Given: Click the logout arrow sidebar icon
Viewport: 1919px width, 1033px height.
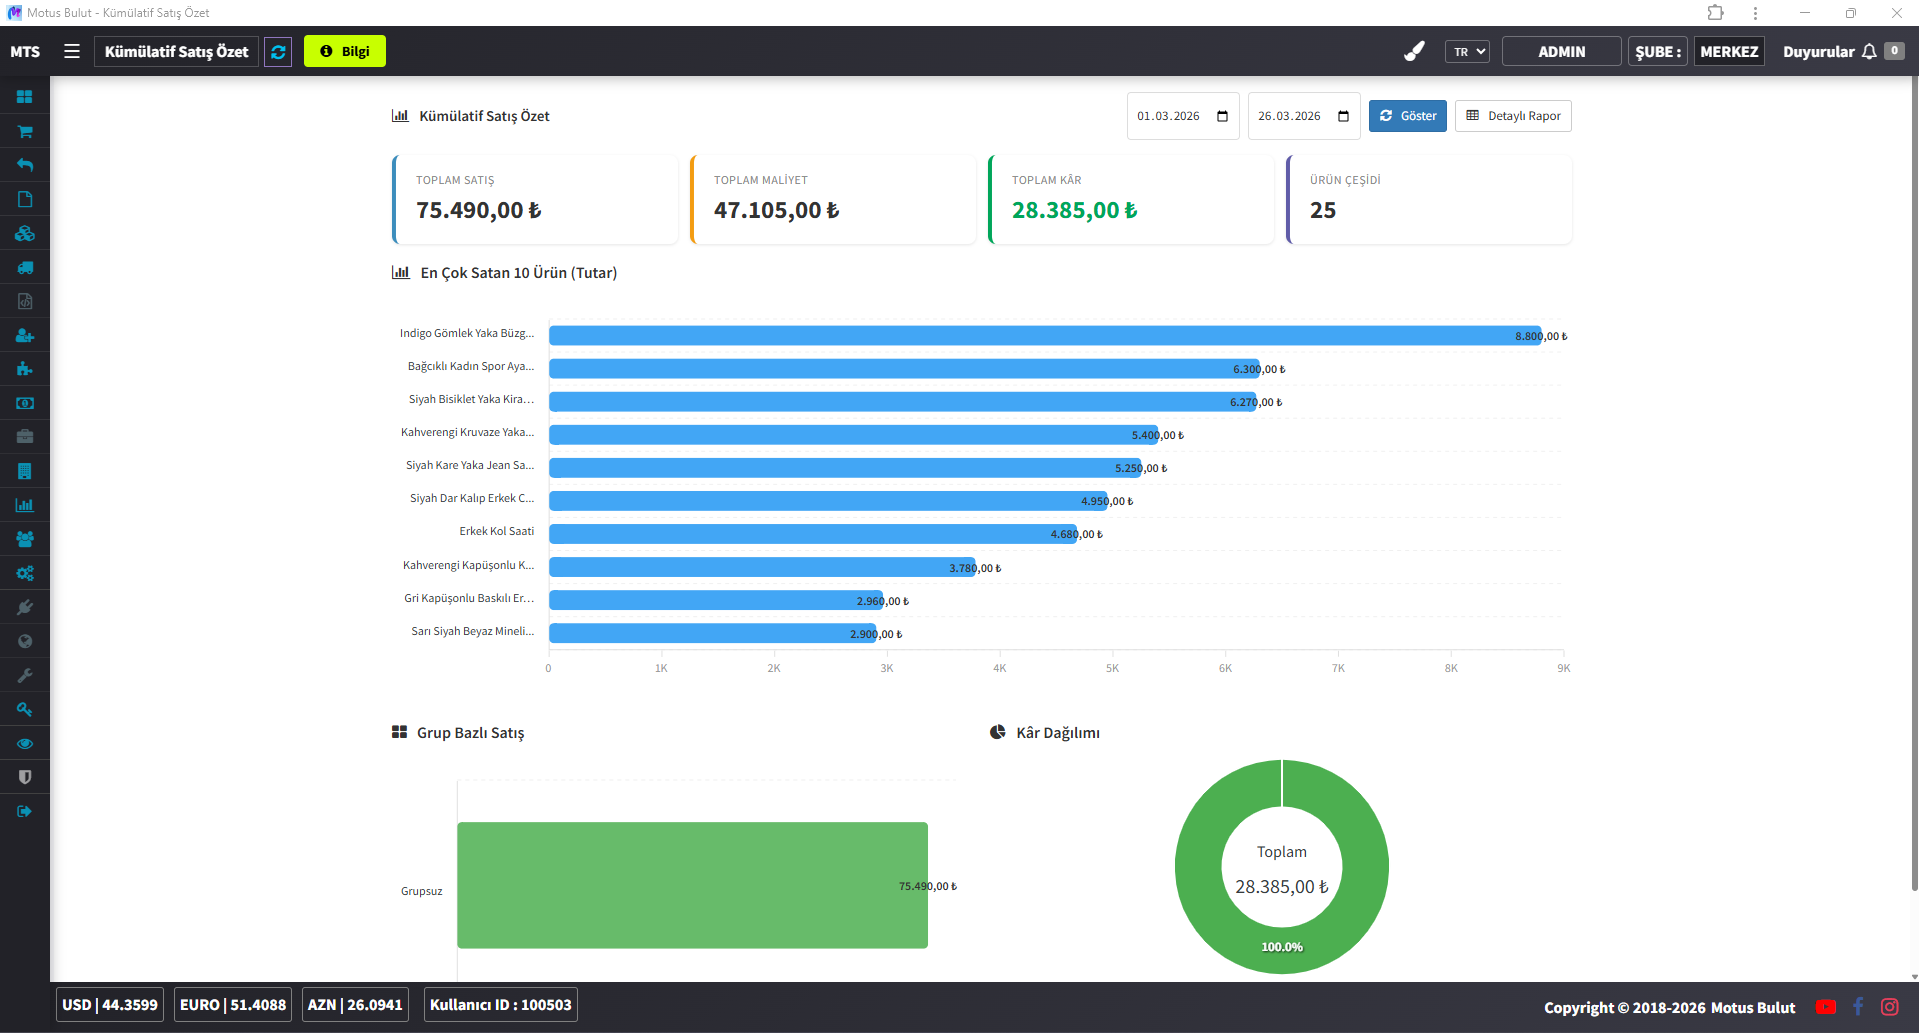Looking at the screenshot, I should click(25, 811).
